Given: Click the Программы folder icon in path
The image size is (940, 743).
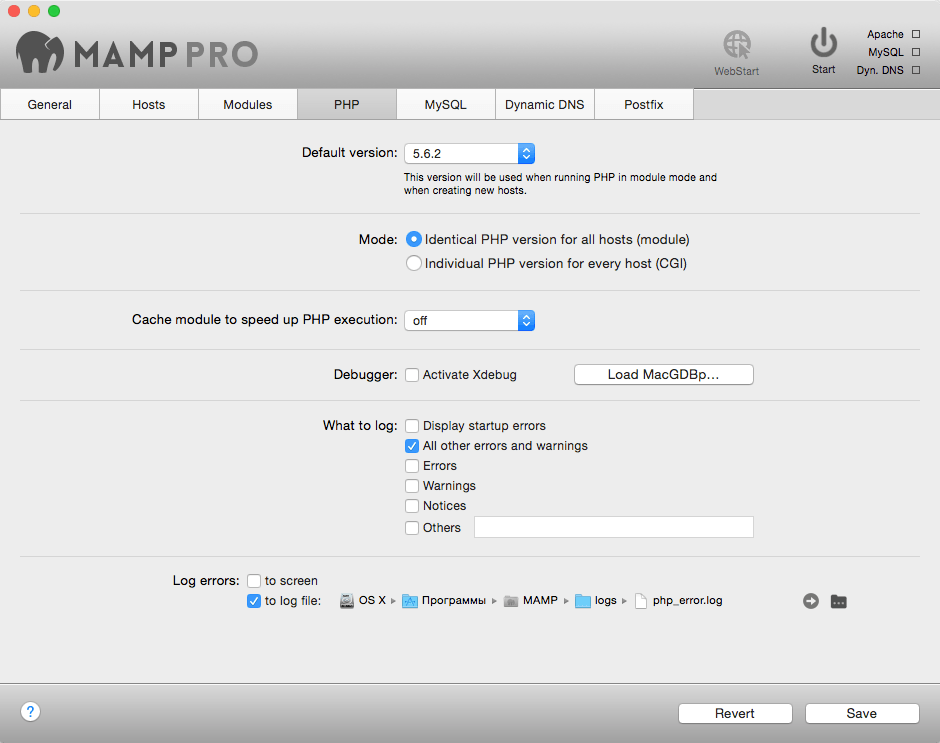Looking at the screenshot, I should pyautogui.click(x=409, y=601).
